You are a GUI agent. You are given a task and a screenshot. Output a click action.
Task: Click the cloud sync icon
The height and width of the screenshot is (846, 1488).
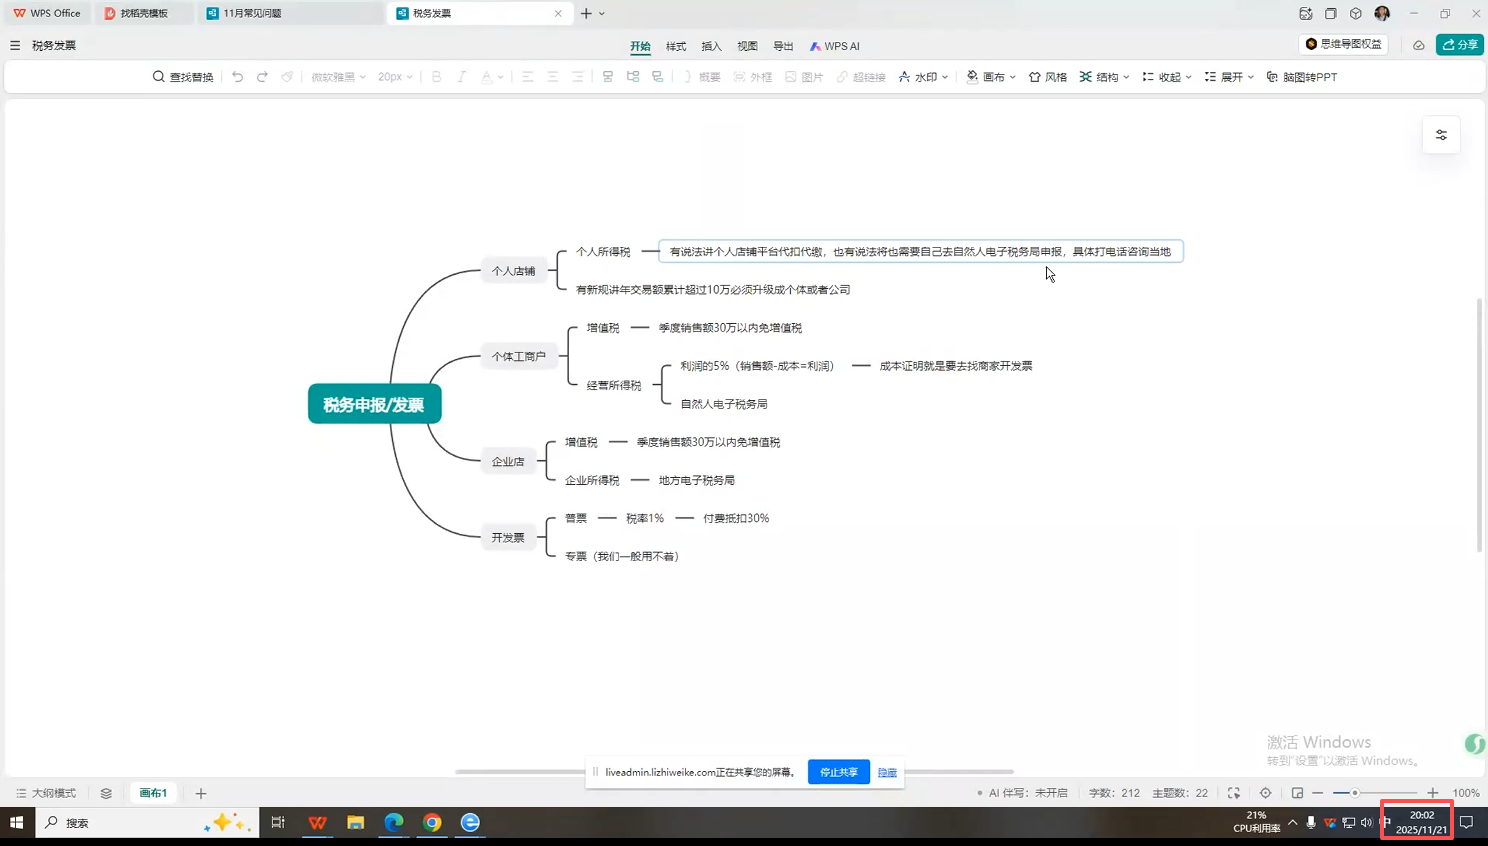pos(1418,45)
